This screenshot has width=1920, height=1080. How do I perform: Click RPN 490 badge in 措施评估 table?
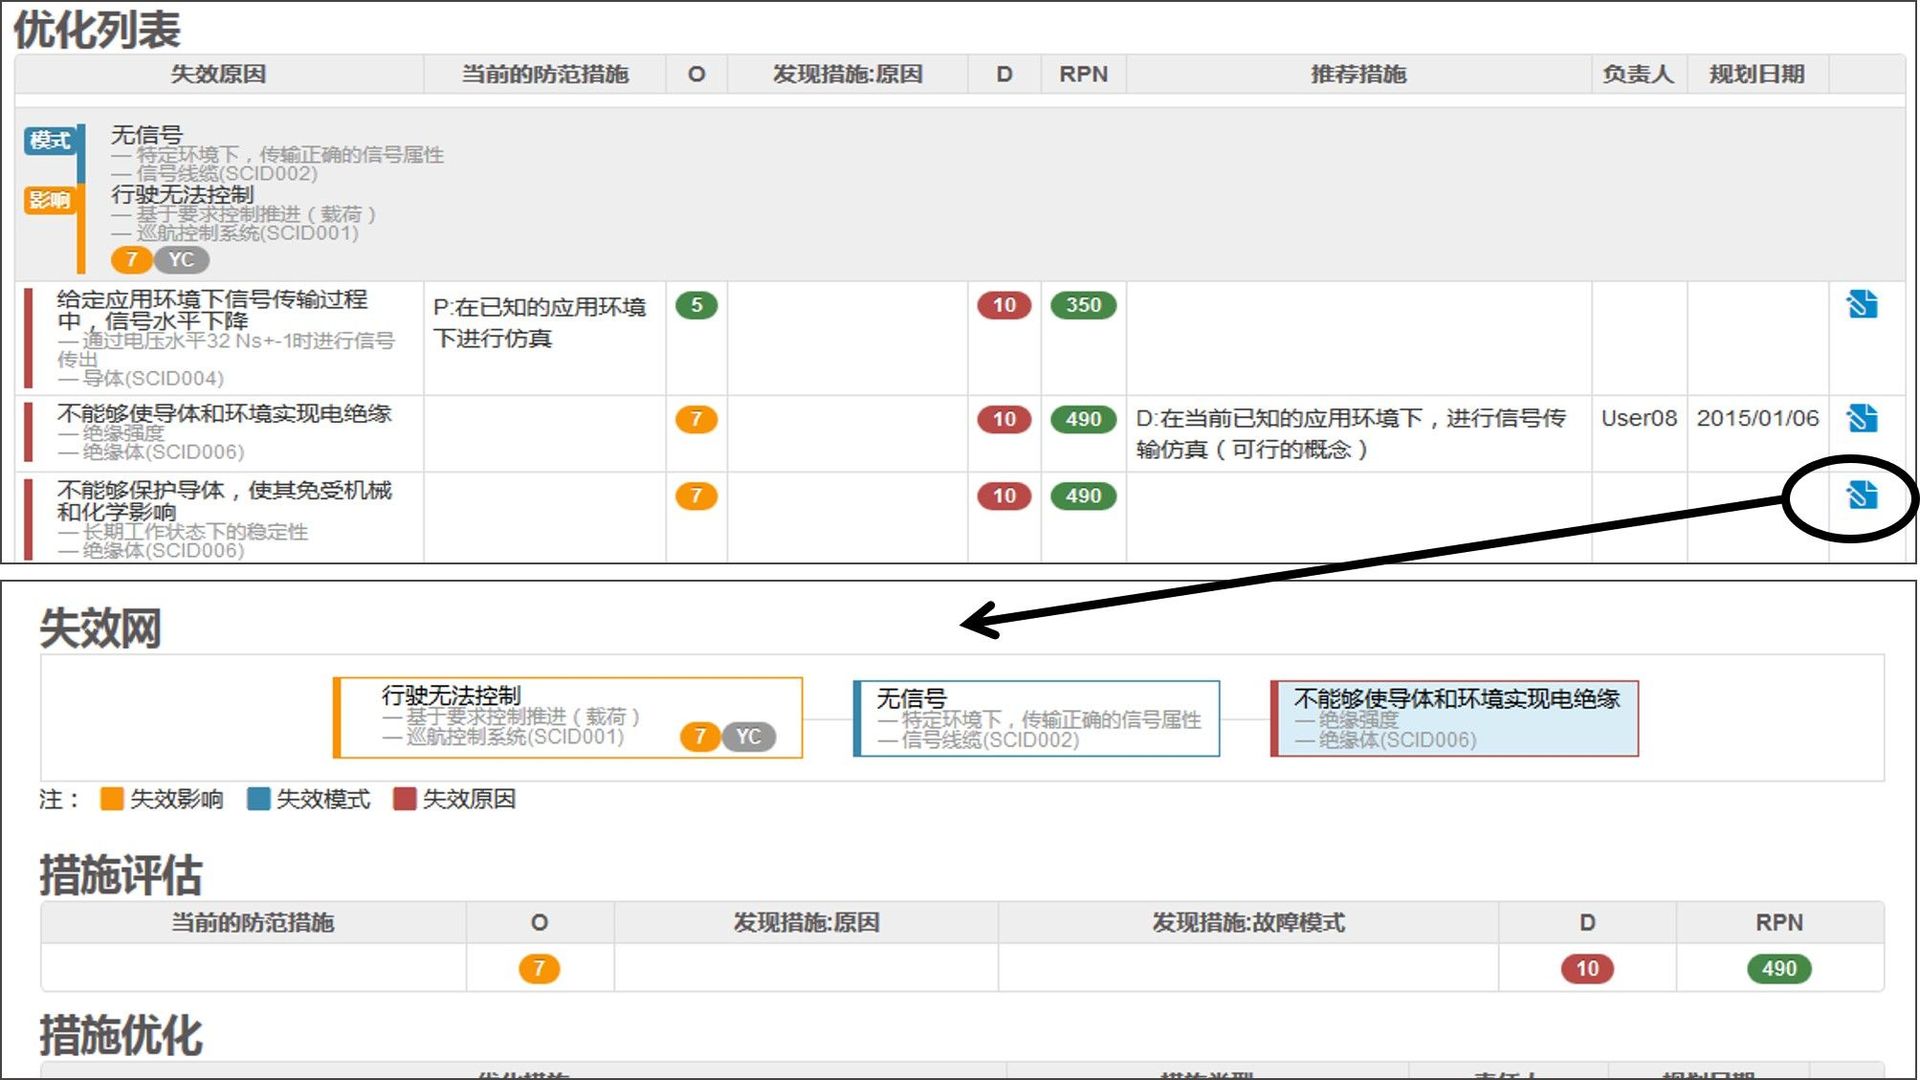pyautogui.click(x=1778, y=968)
